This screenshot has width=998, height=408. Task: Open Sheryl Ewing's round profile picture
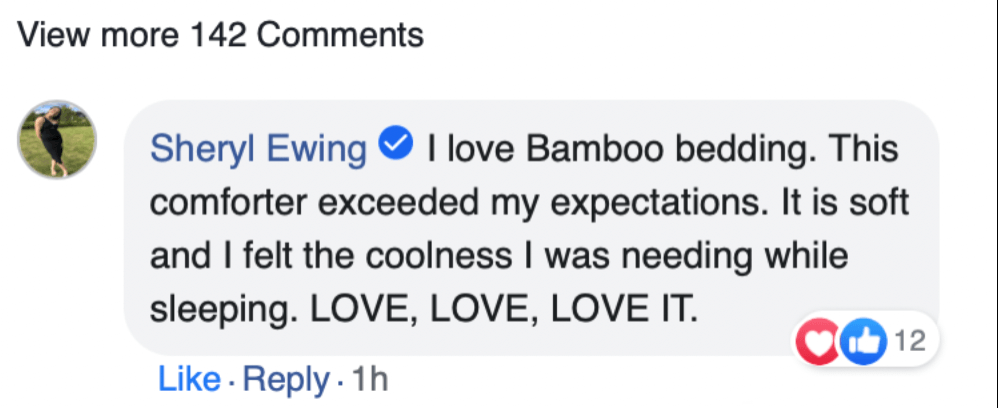coord(58,139)
